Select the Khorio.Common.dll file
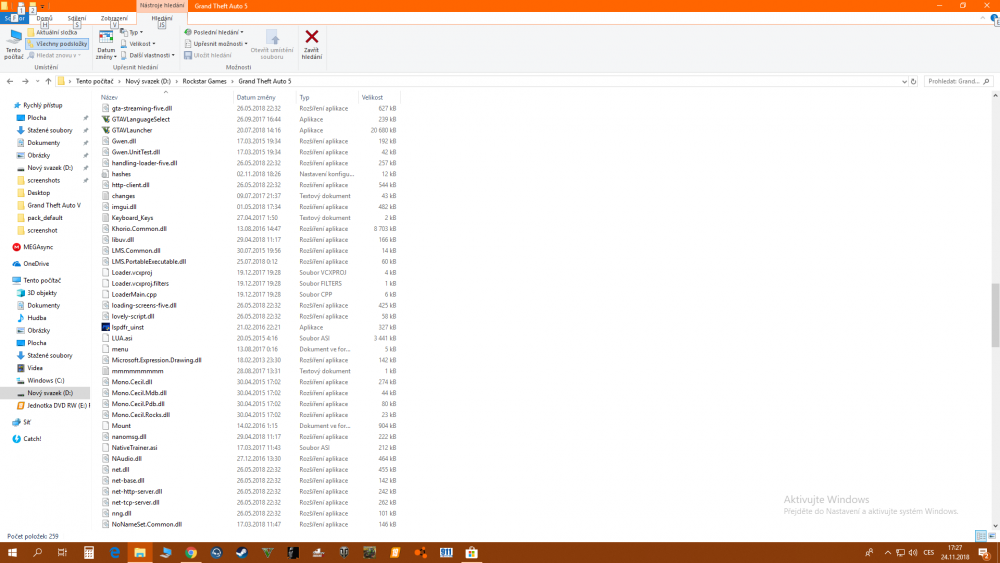Screen dimensions: 1000x563 [139, 229]
